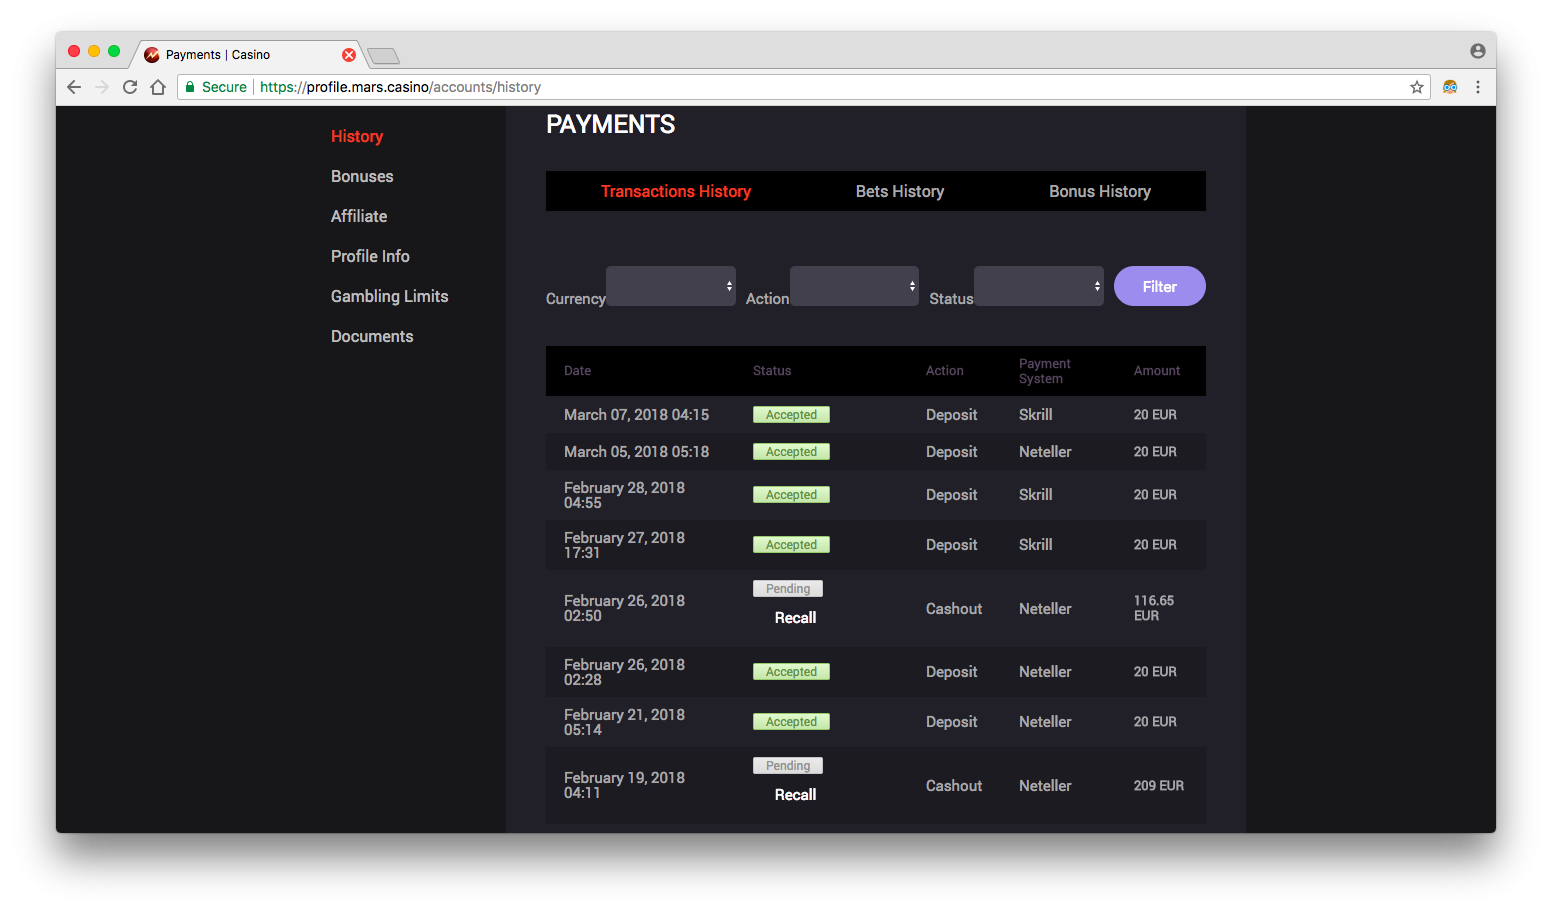Expand the Status filter dropdown

[1039, 286]
